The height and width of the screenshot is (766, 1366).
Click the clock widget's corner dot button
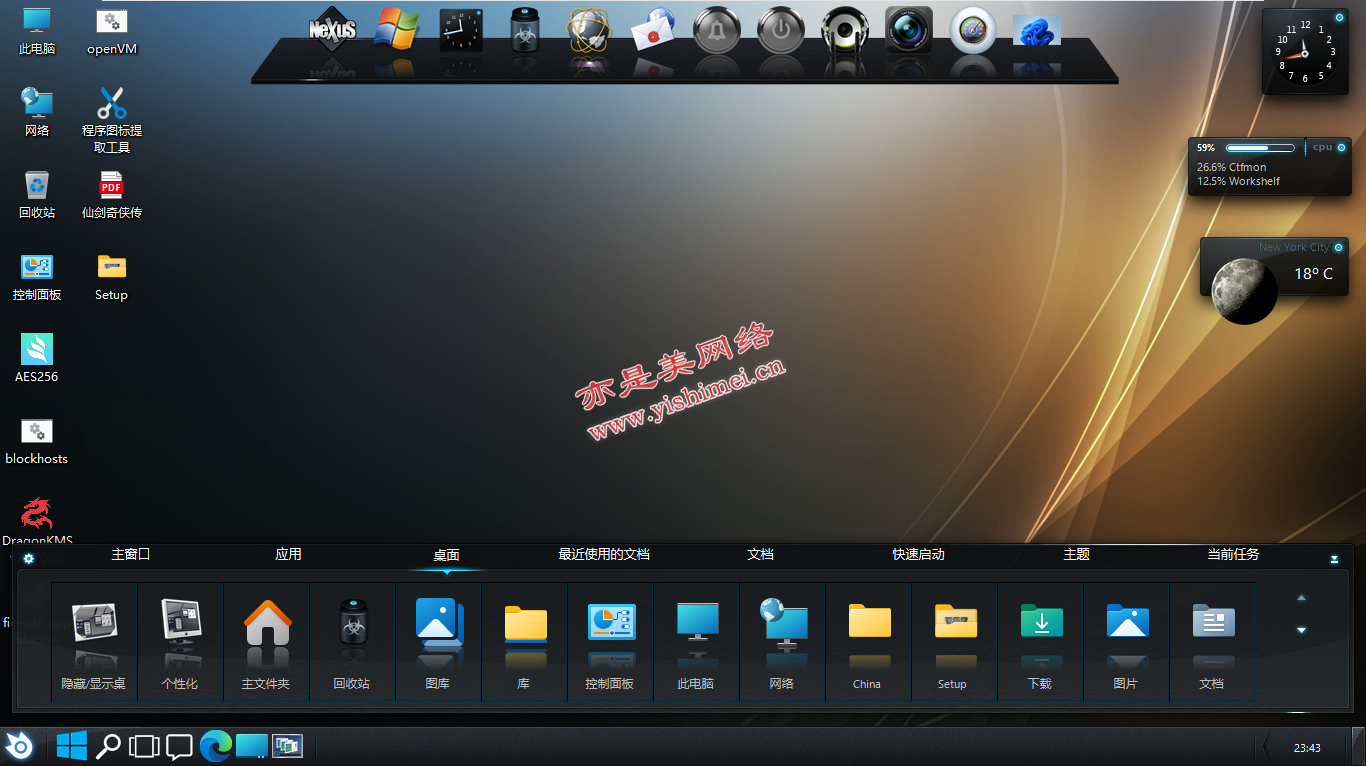[1339, 16]
